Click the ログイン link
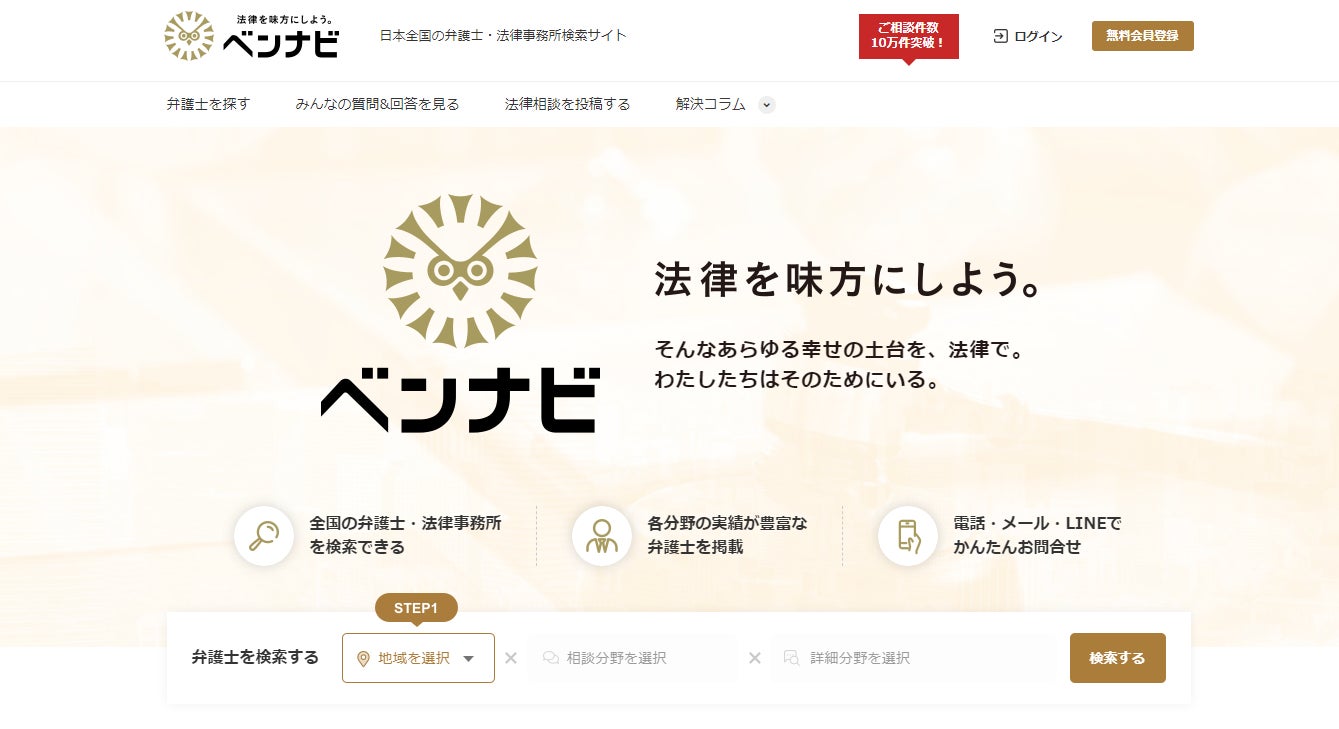Image resolution: width=1339 pixels, height=729 pixels. (x=1028, y=36)
